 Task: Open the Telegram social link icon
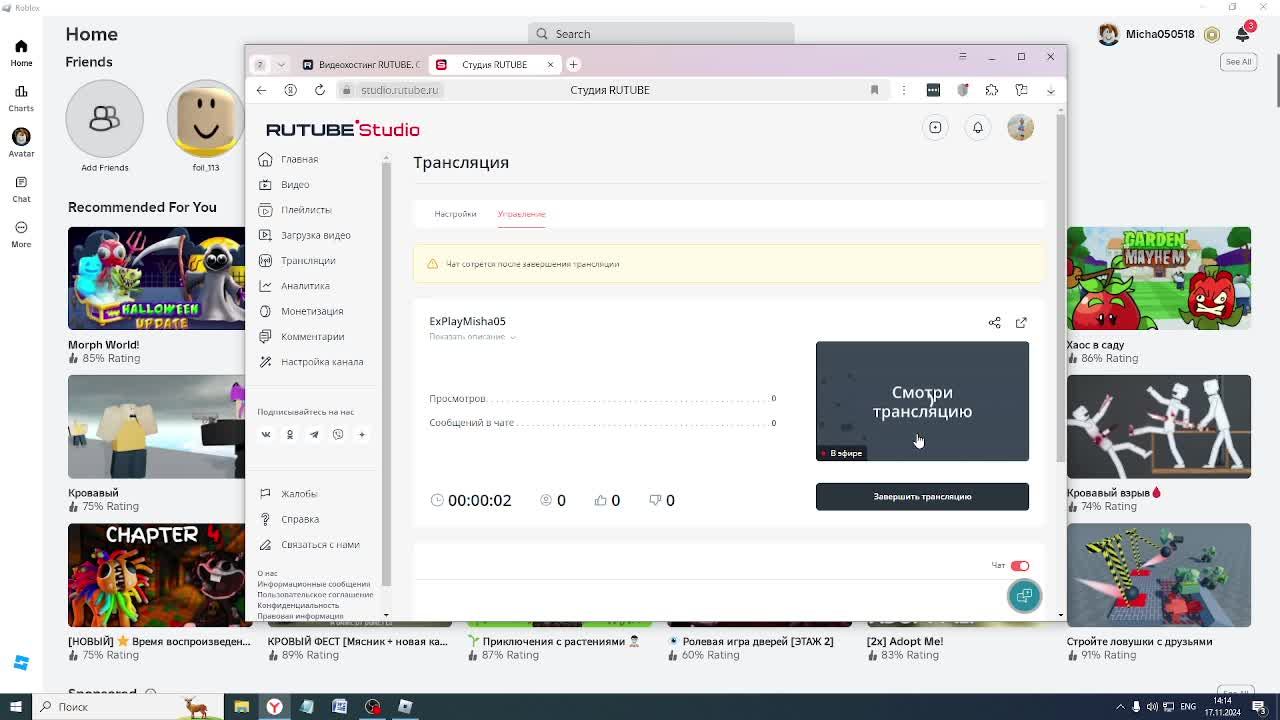tap(314, 434)
